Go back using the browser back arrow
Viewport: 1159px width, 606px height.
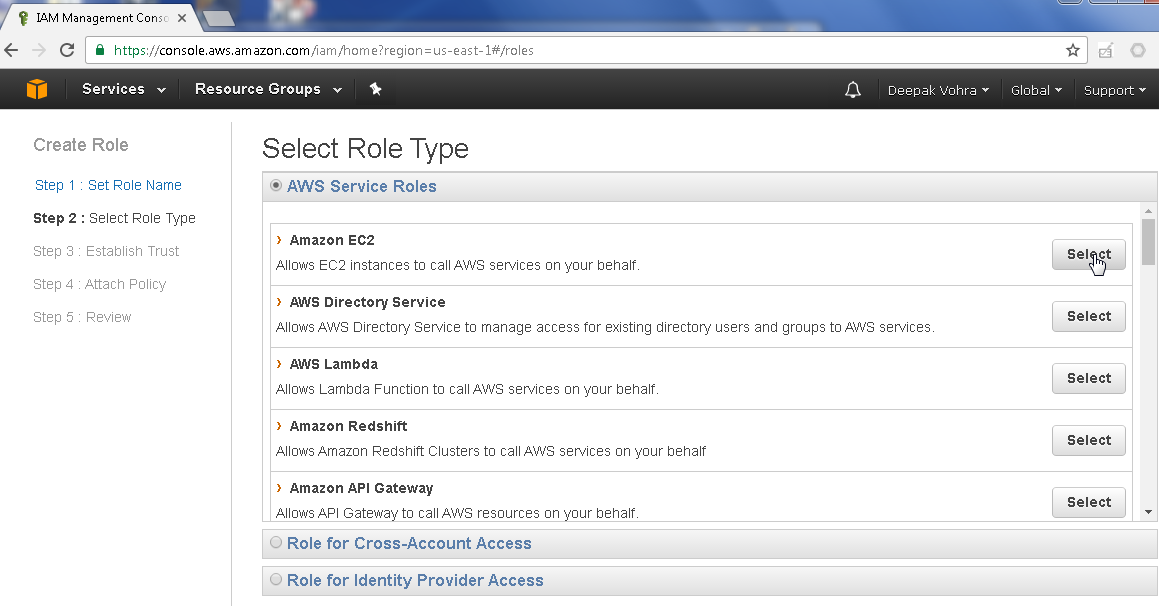12,50
